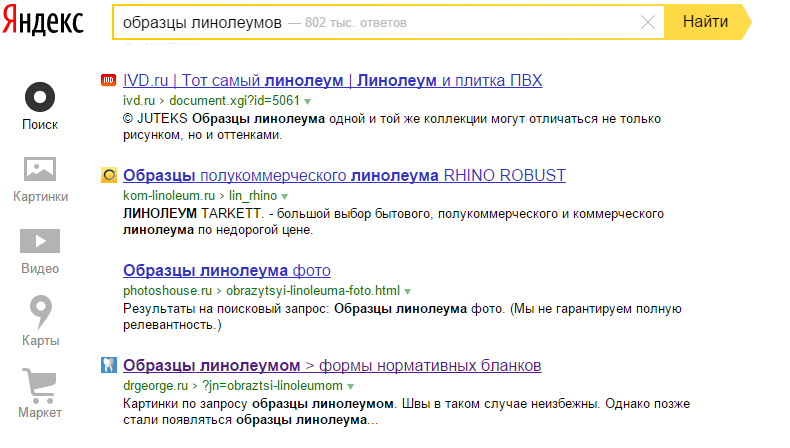Click the Картинки label in sidebar
The height and width of the screenshot is (448, 790).
click(40, 197)
